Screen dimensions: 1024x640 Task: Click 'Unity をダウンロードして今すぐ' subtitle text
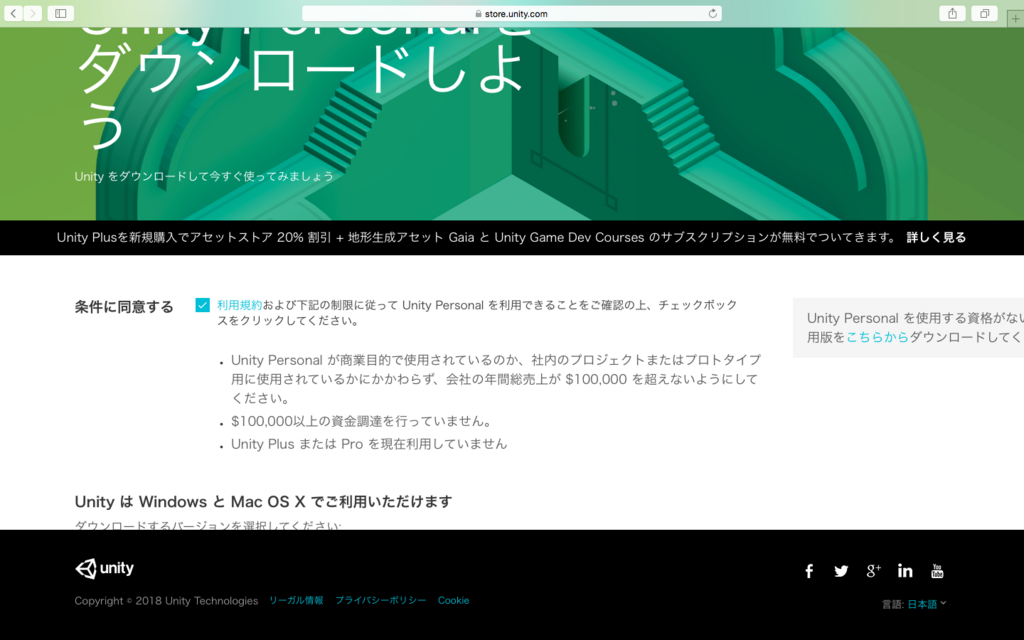pos(204,176)
